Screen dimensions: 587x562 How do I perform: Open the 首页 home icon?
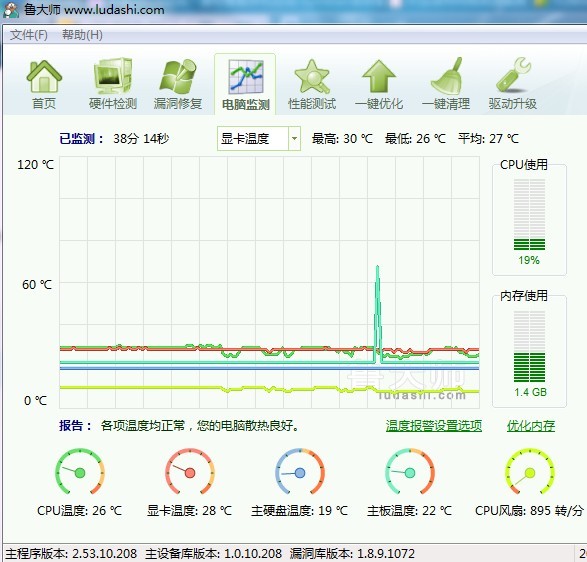[44, 76]
